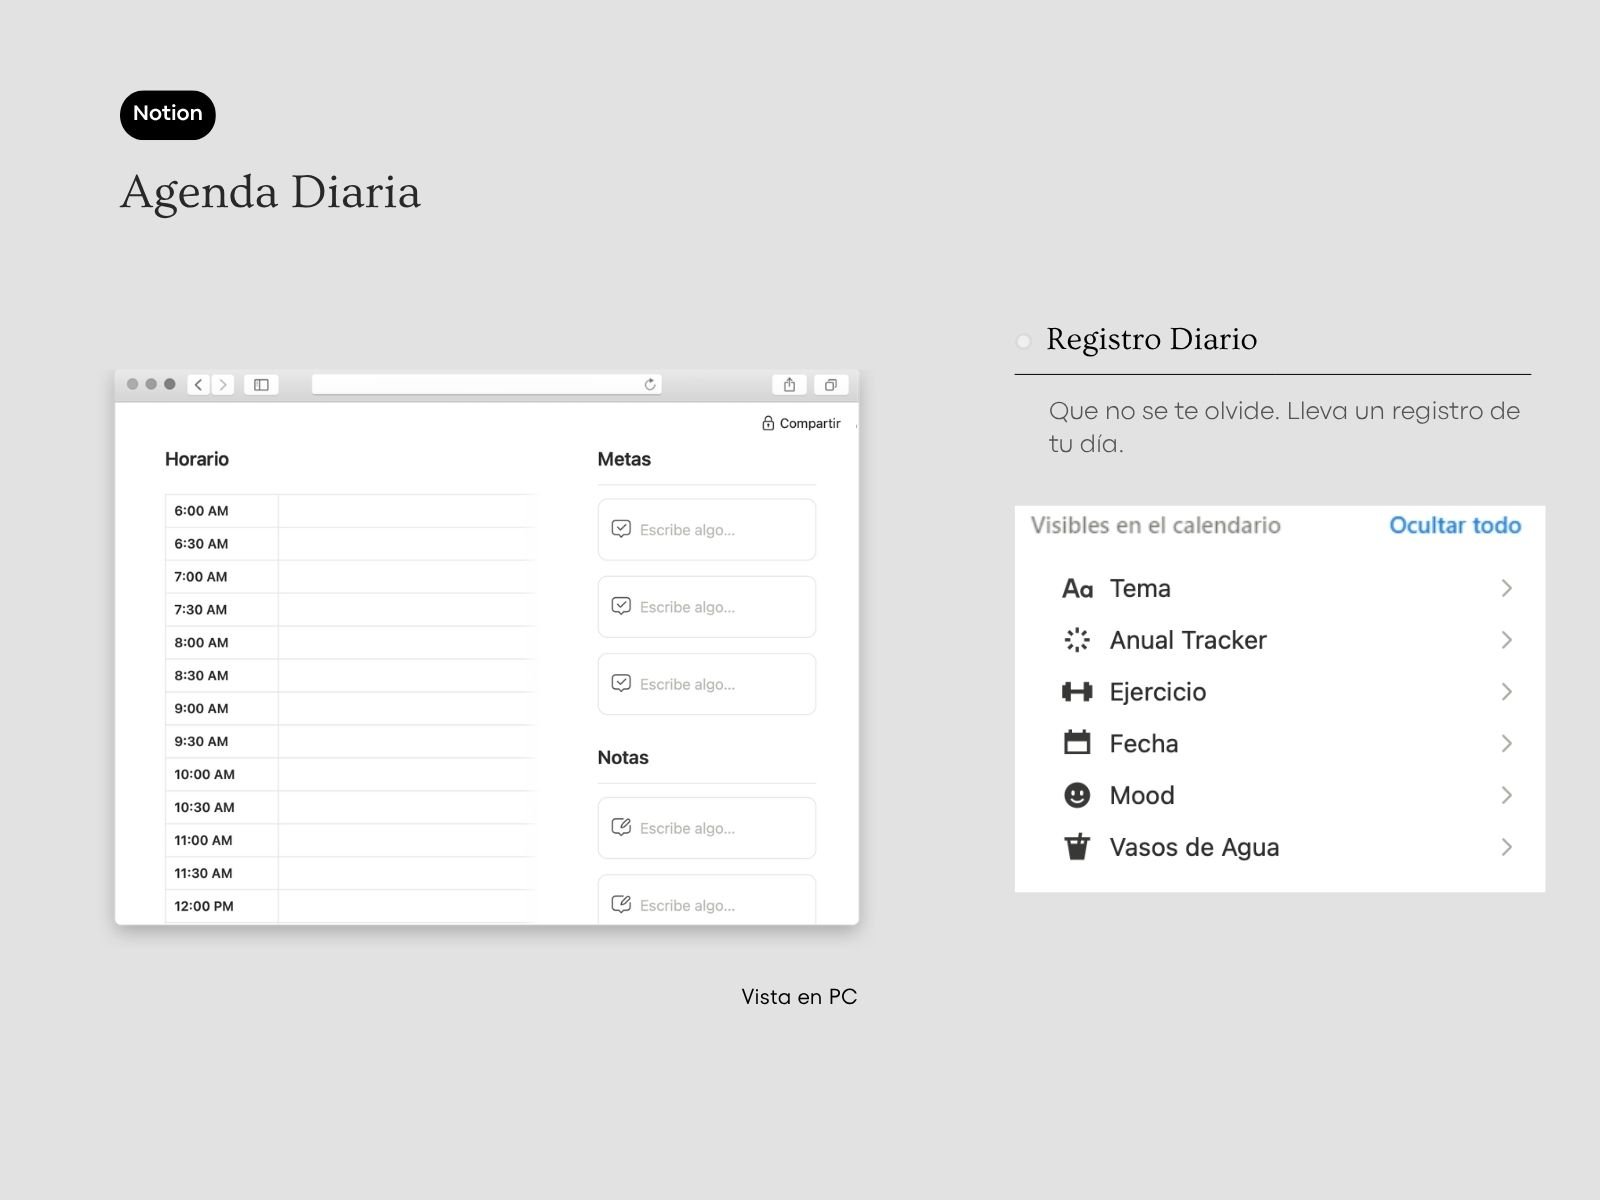Viewport: 1600px width, 1200px height.
Task: Expand the Anual Tracker chevron
Action: (x=1507, y=640)
